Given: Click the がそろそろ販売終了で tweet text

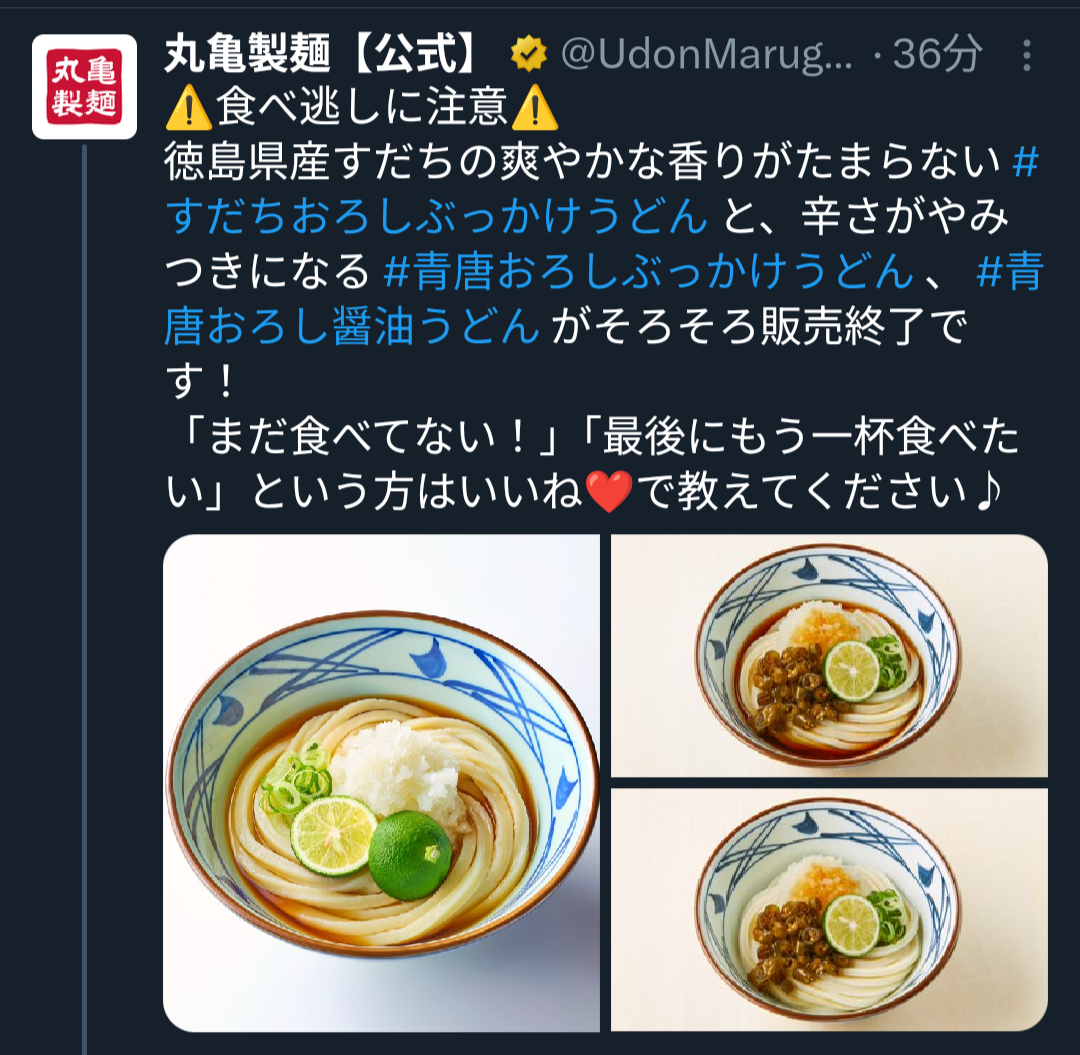Looking at the screenshot, I should tap(760, 326).
